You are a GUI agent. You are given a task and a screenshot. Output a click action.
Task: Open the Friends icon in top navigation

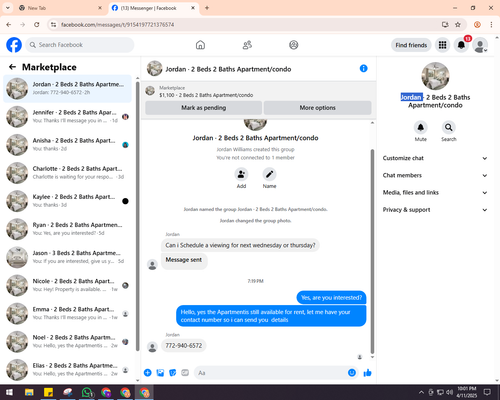[247, 45]
